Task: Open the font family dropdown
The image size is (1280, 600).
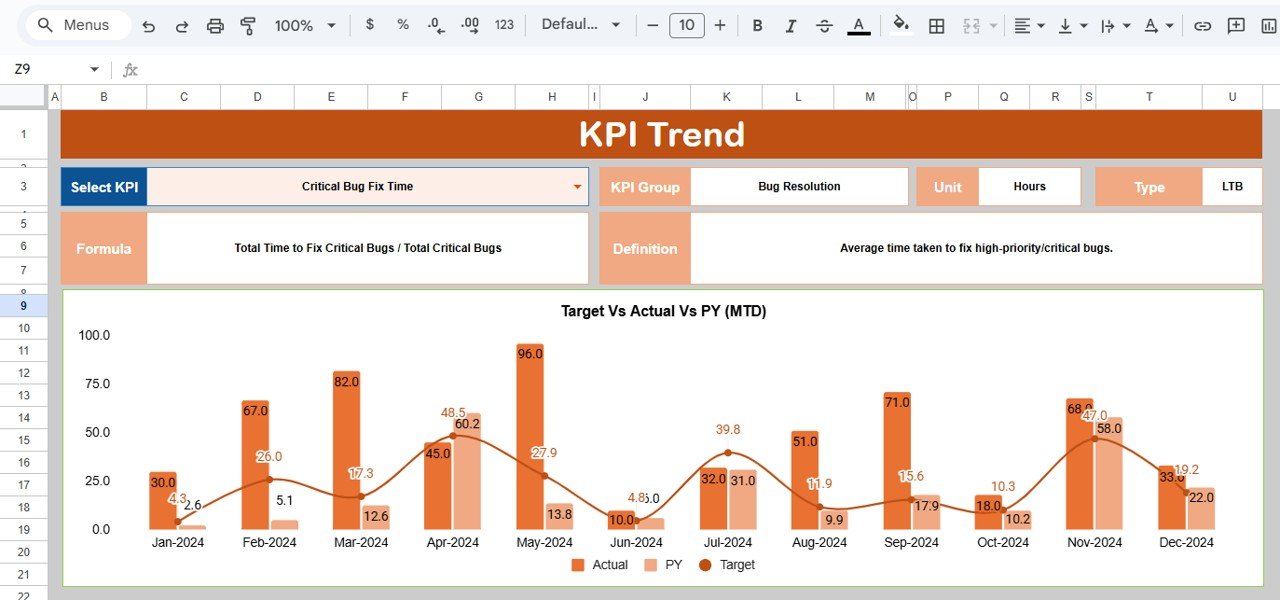Action: [x=580, y=25]
